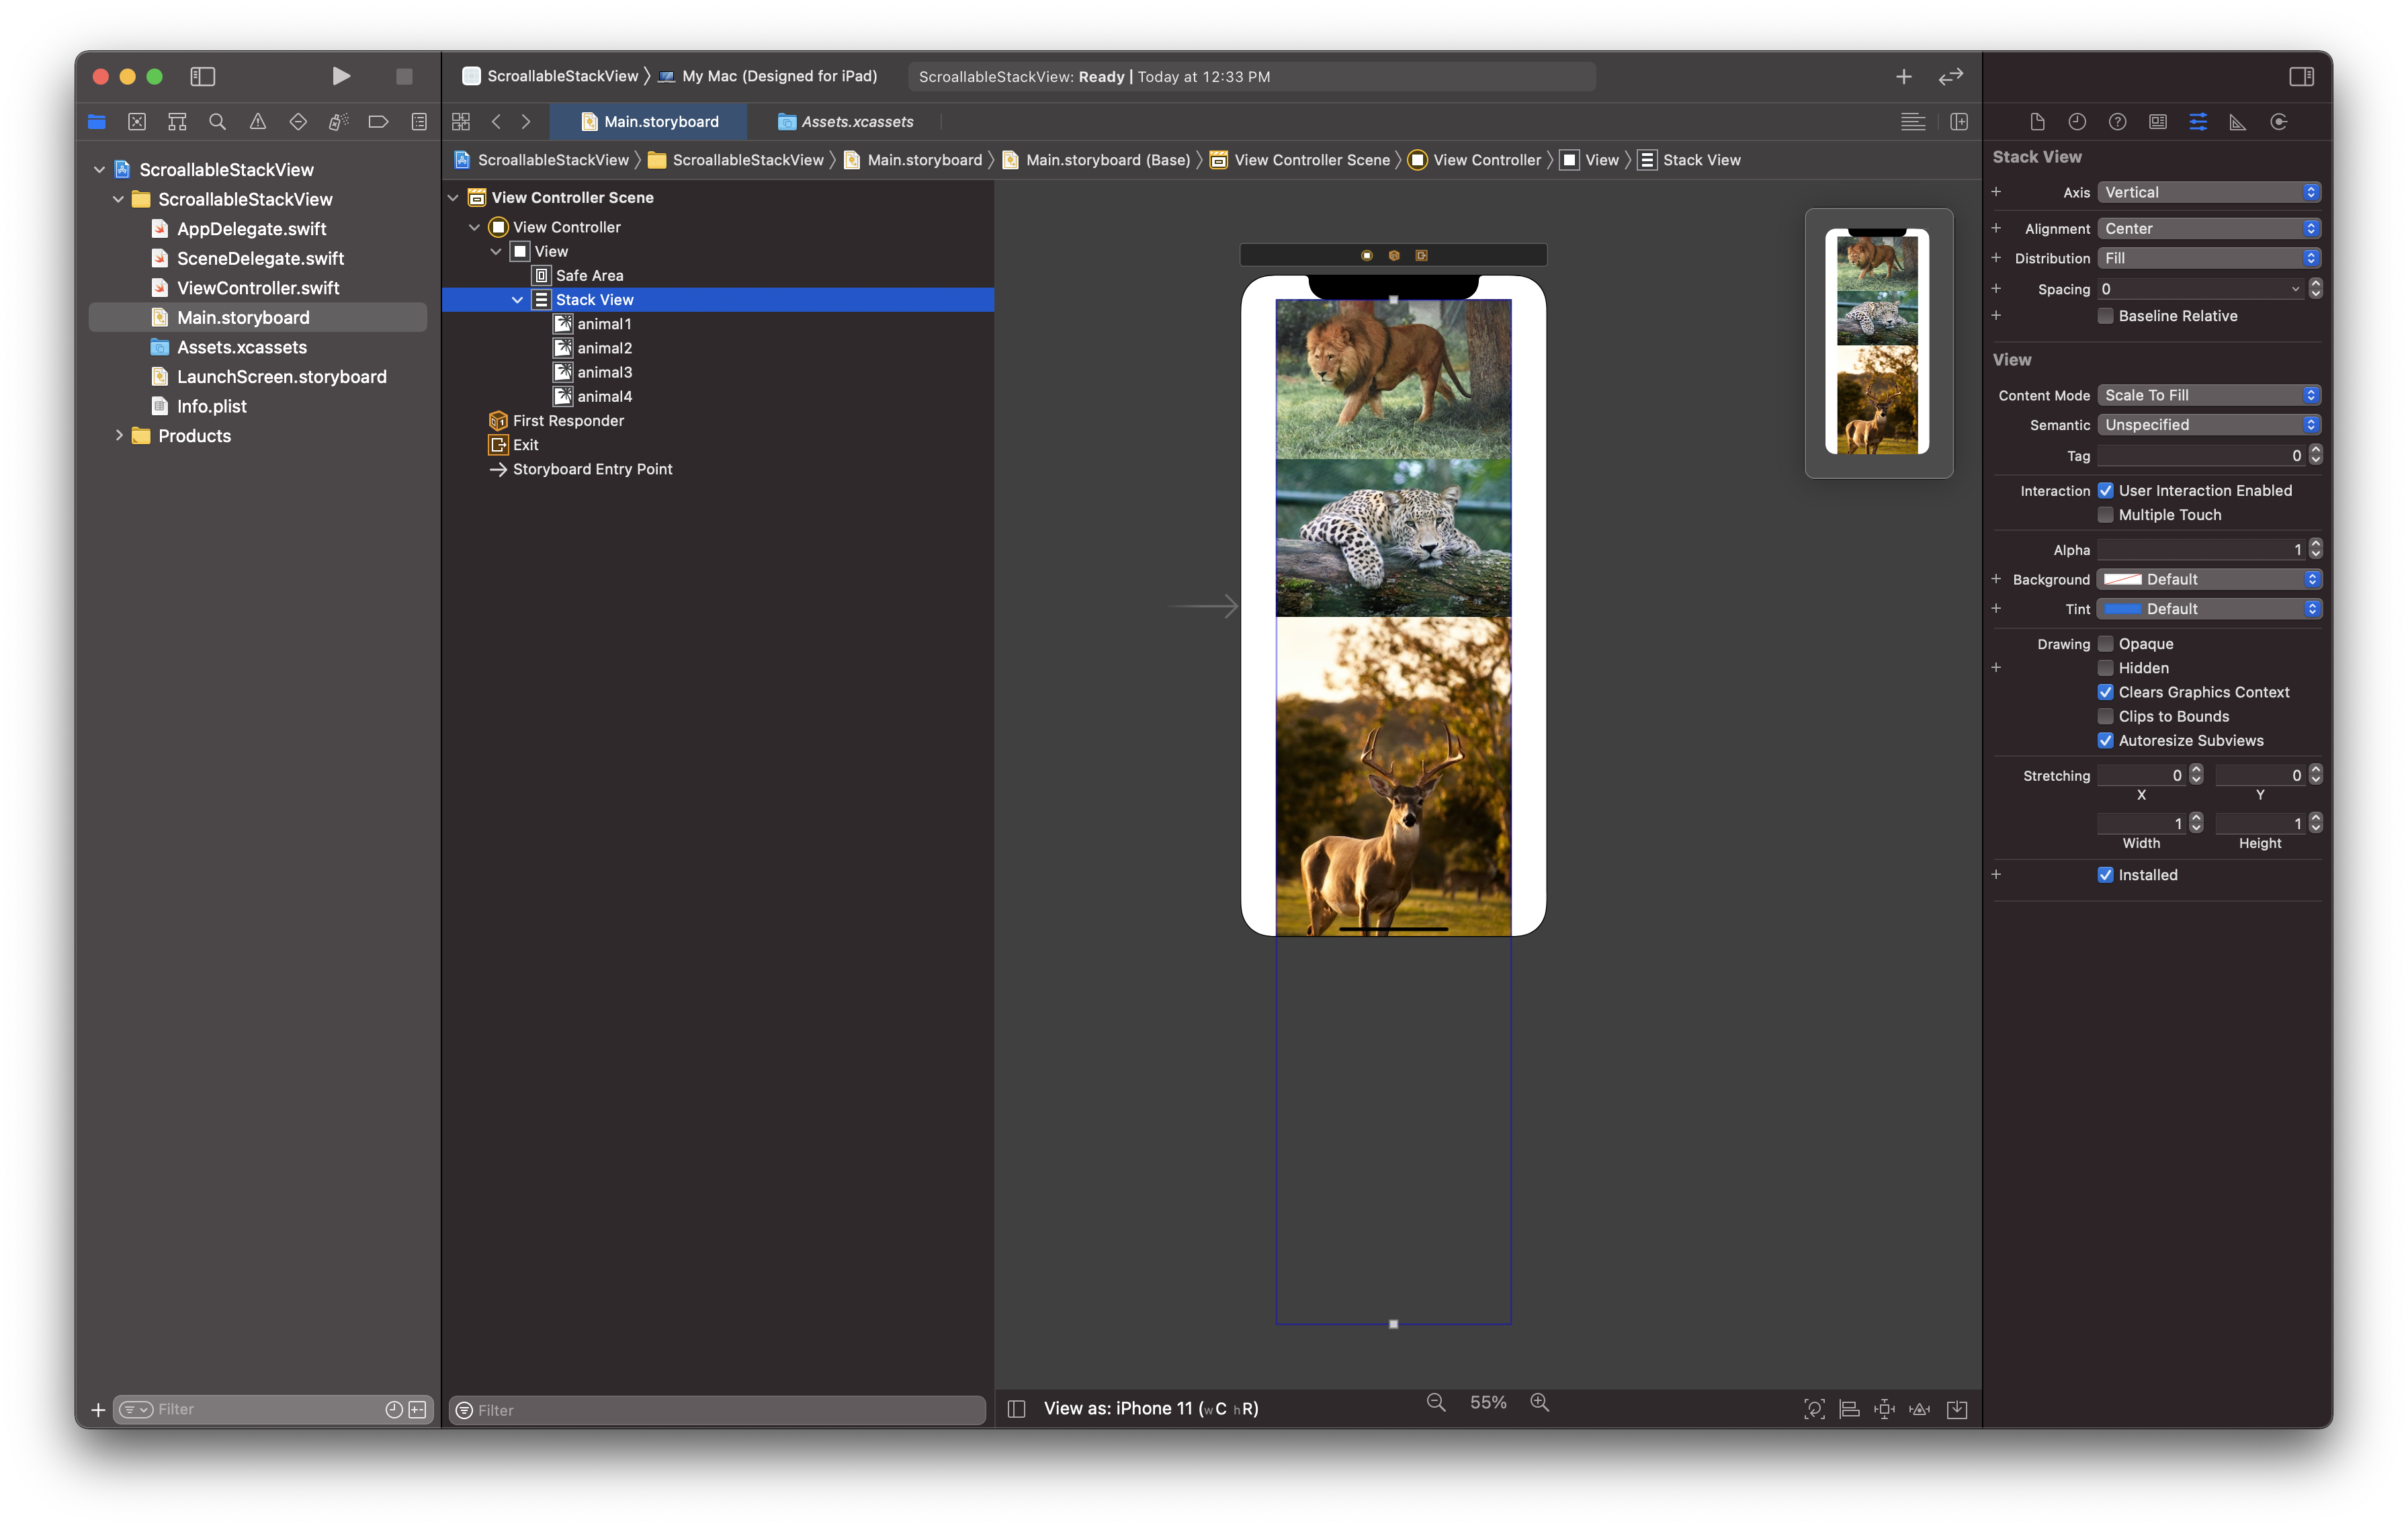This screenshot has height=1528, width=2408.
Task: Open the Library plus button
Action: coord(1903,77)
